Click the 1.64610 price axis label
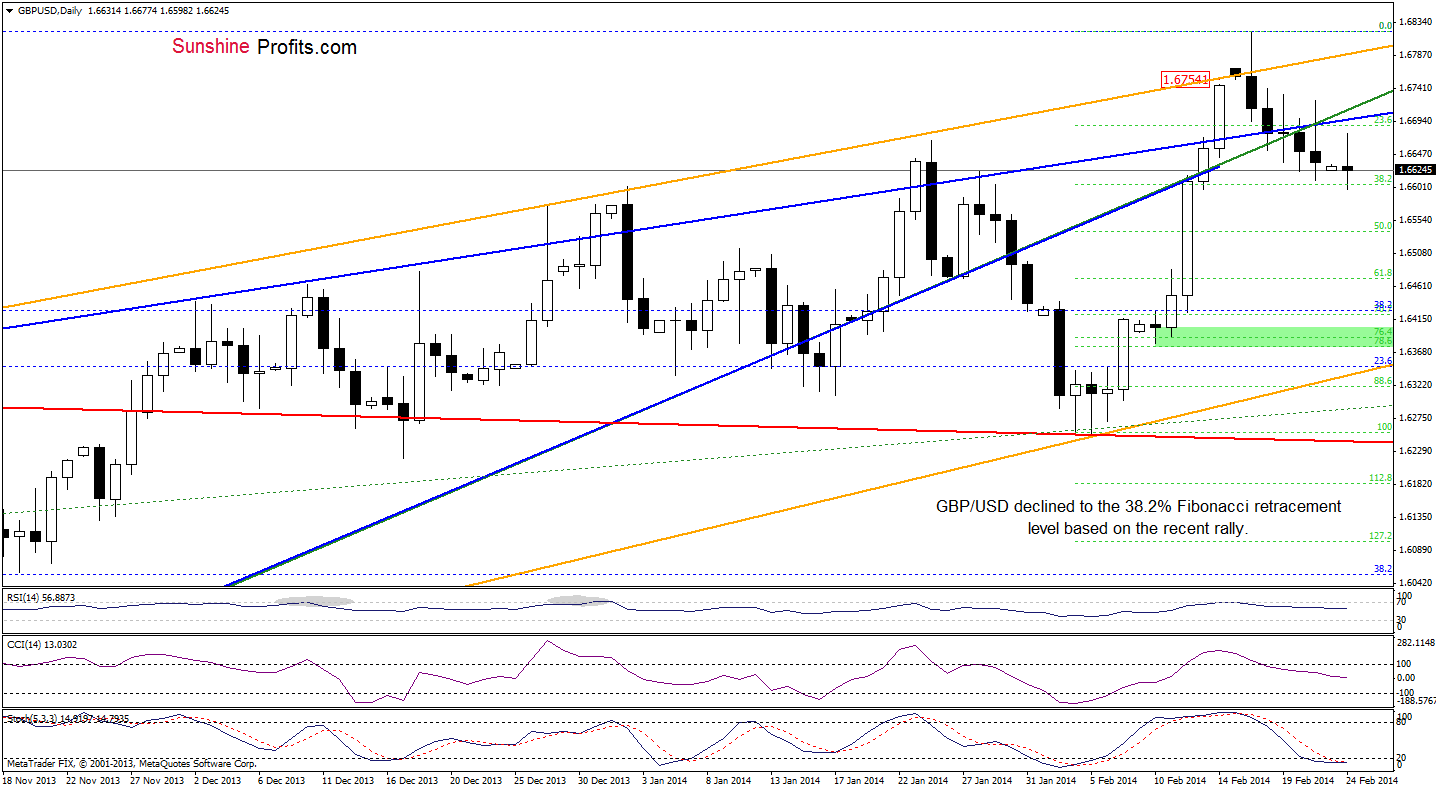This screenshot has width=1436, height=789. 1416,285
